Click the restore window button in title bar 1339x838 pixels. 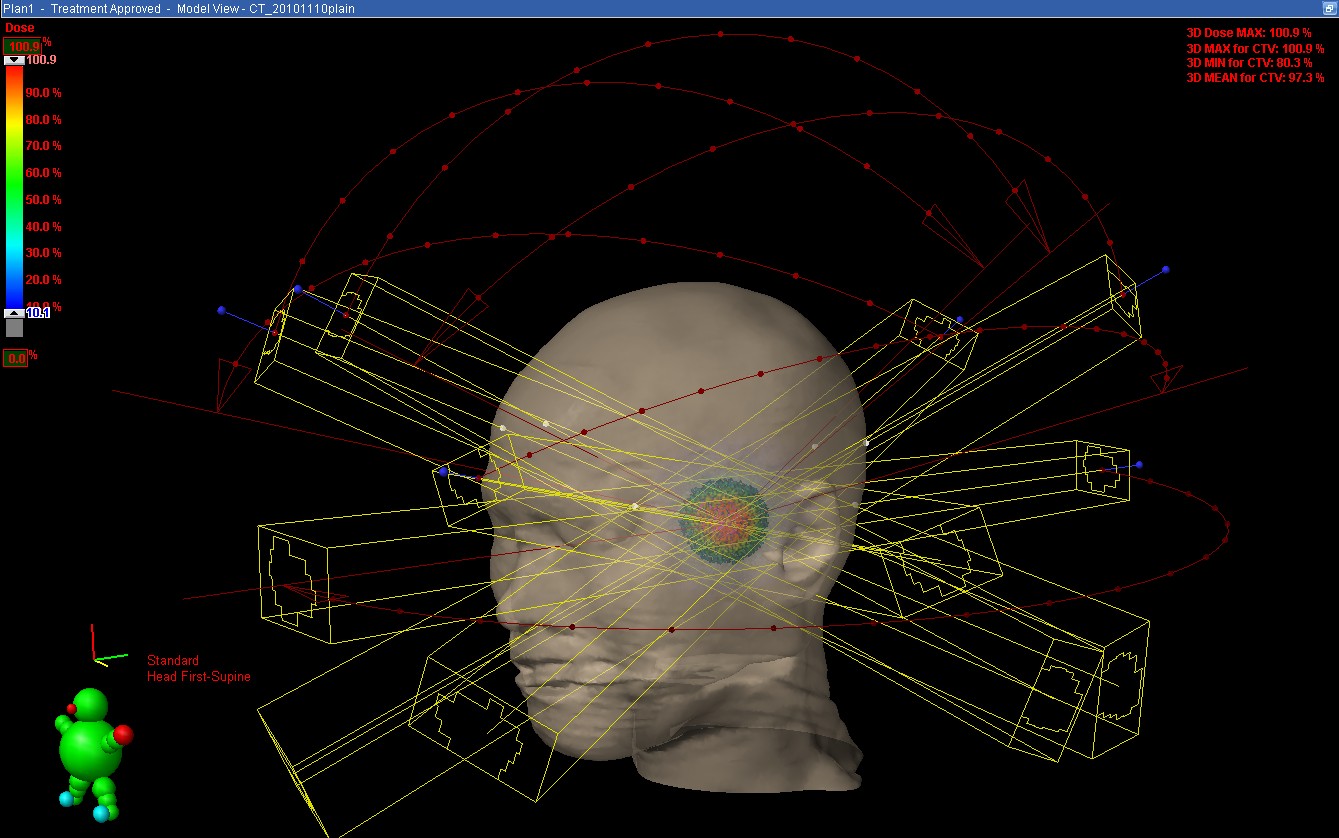[x=1328, y=8]
